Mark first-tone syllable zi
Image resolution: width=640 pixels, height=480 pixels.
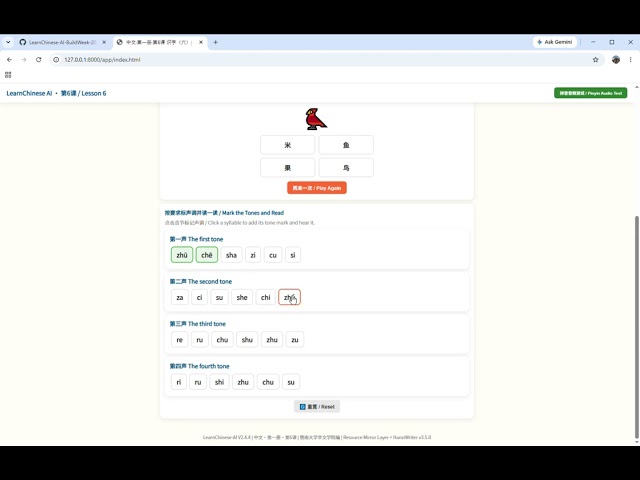pos(253,255)
